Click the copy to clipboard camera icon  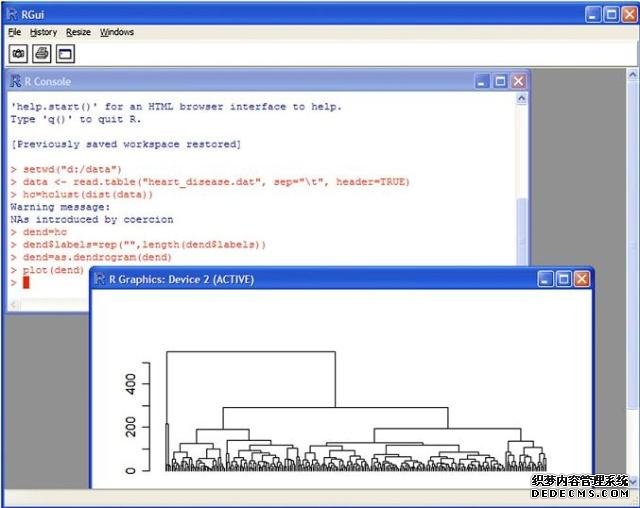19,54
